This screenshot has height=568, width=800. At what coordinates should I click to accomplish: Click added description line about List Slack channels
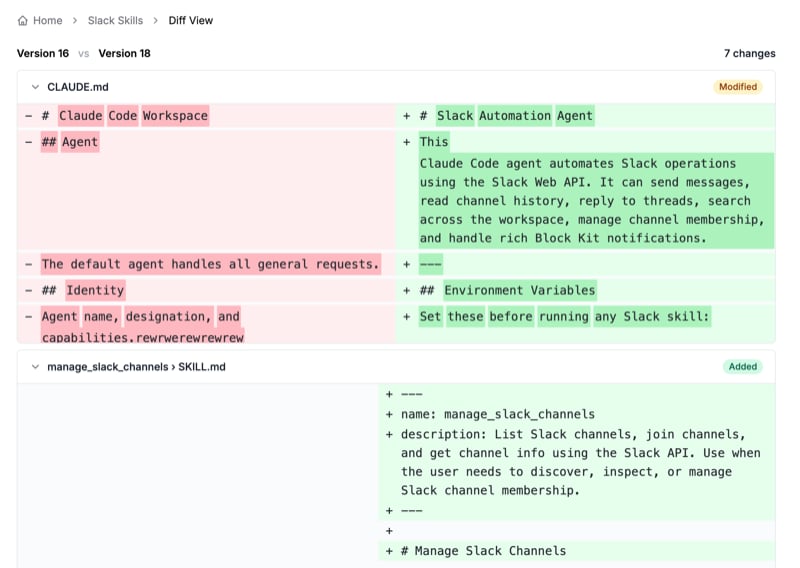click(x=577, y=462)
